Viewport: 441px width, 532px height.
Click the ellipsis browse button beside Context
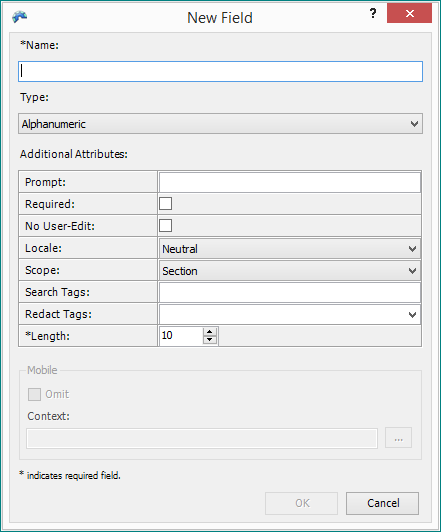(399, 438)
